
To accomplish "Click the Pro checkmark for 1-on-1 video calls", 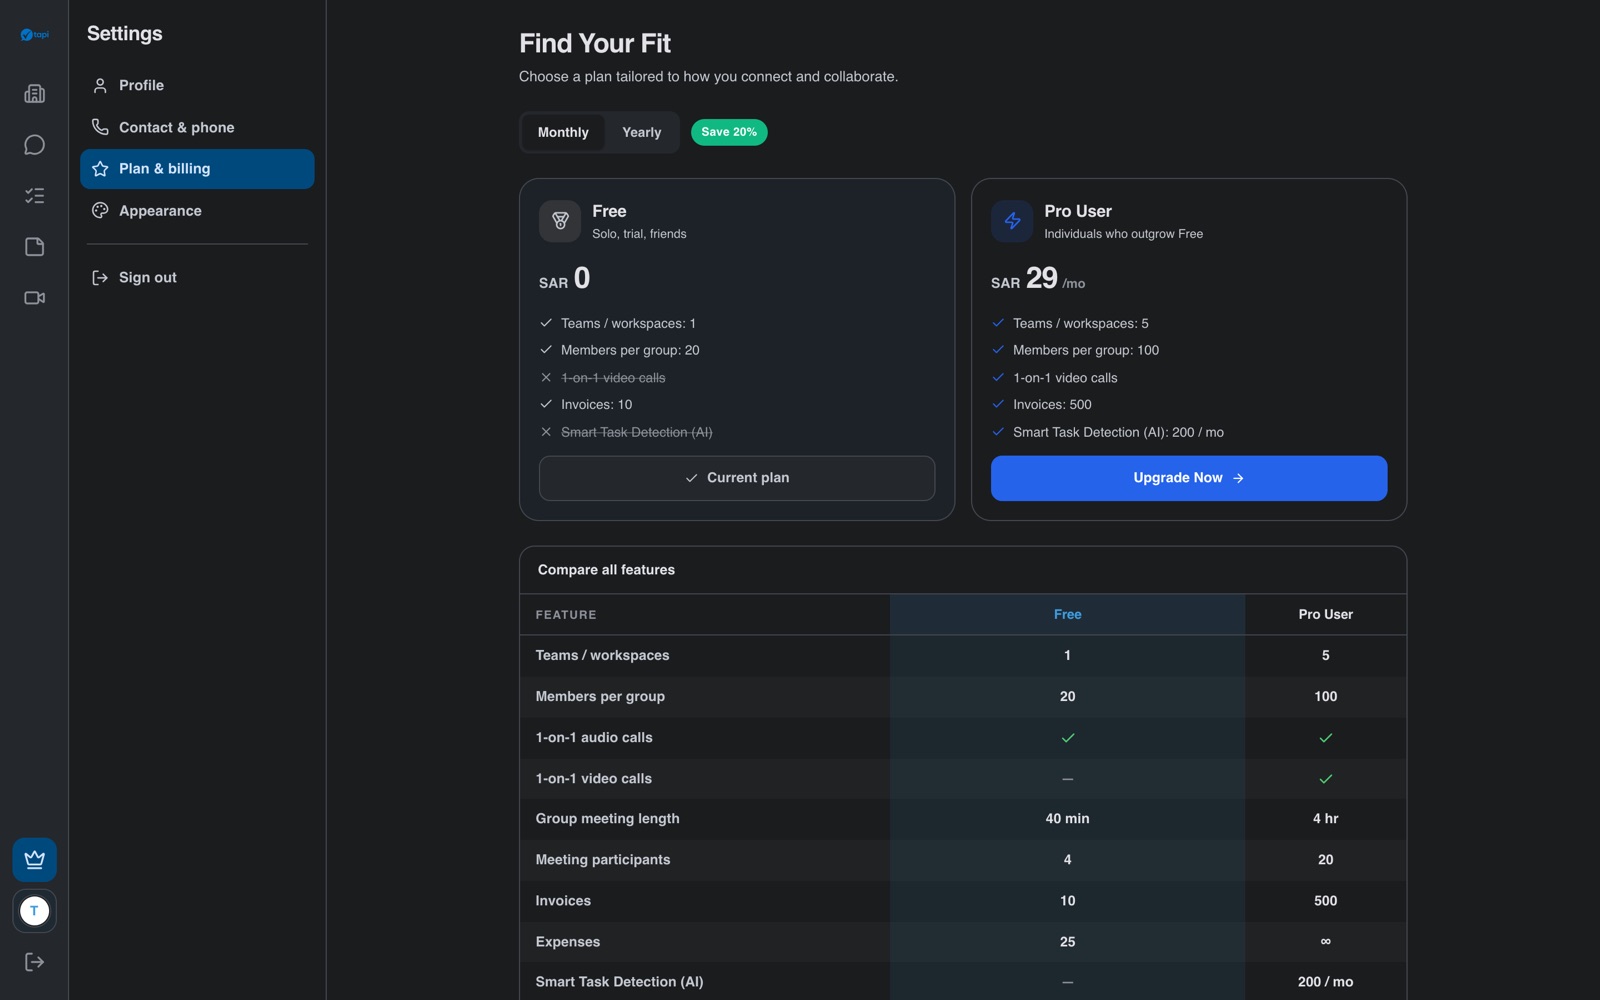I will (x=1325, y=779).
